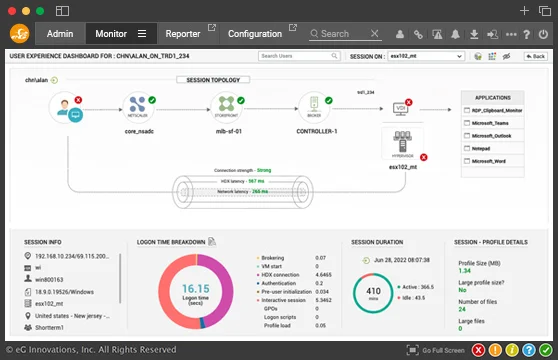Click the session start time Jun 28, 2022
This screenshot has width=558, height=360.
click(401, 260)
